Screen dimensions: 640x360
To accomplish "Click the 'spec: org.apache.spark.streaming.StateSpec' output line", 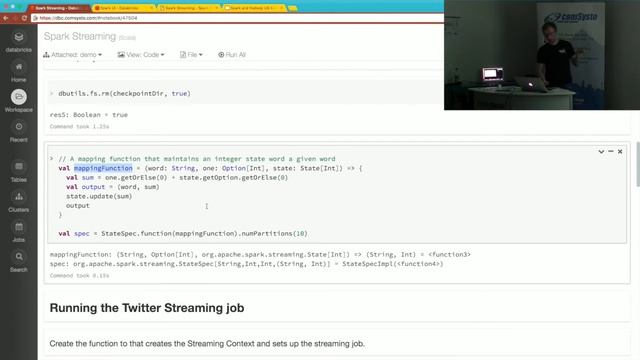I will tap(247, 264).
